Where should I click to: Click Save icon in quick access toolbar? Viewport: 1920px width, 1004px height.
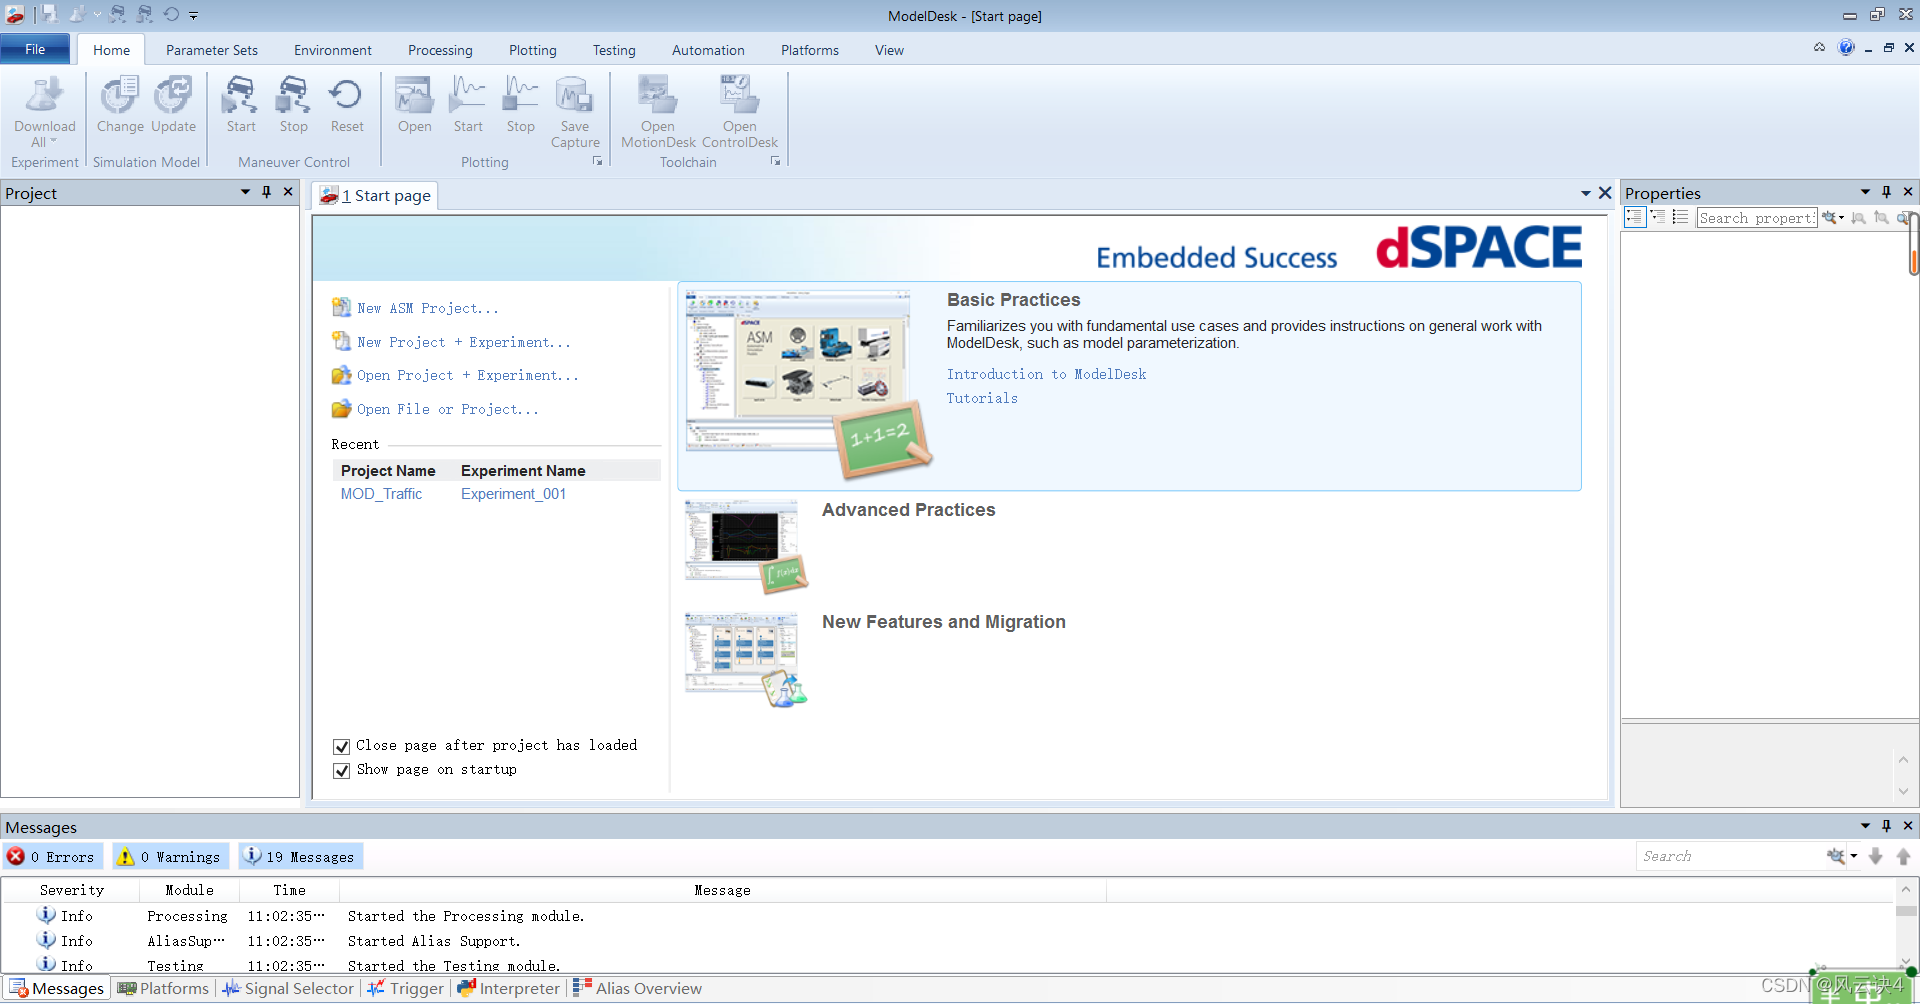coord(49,15)
